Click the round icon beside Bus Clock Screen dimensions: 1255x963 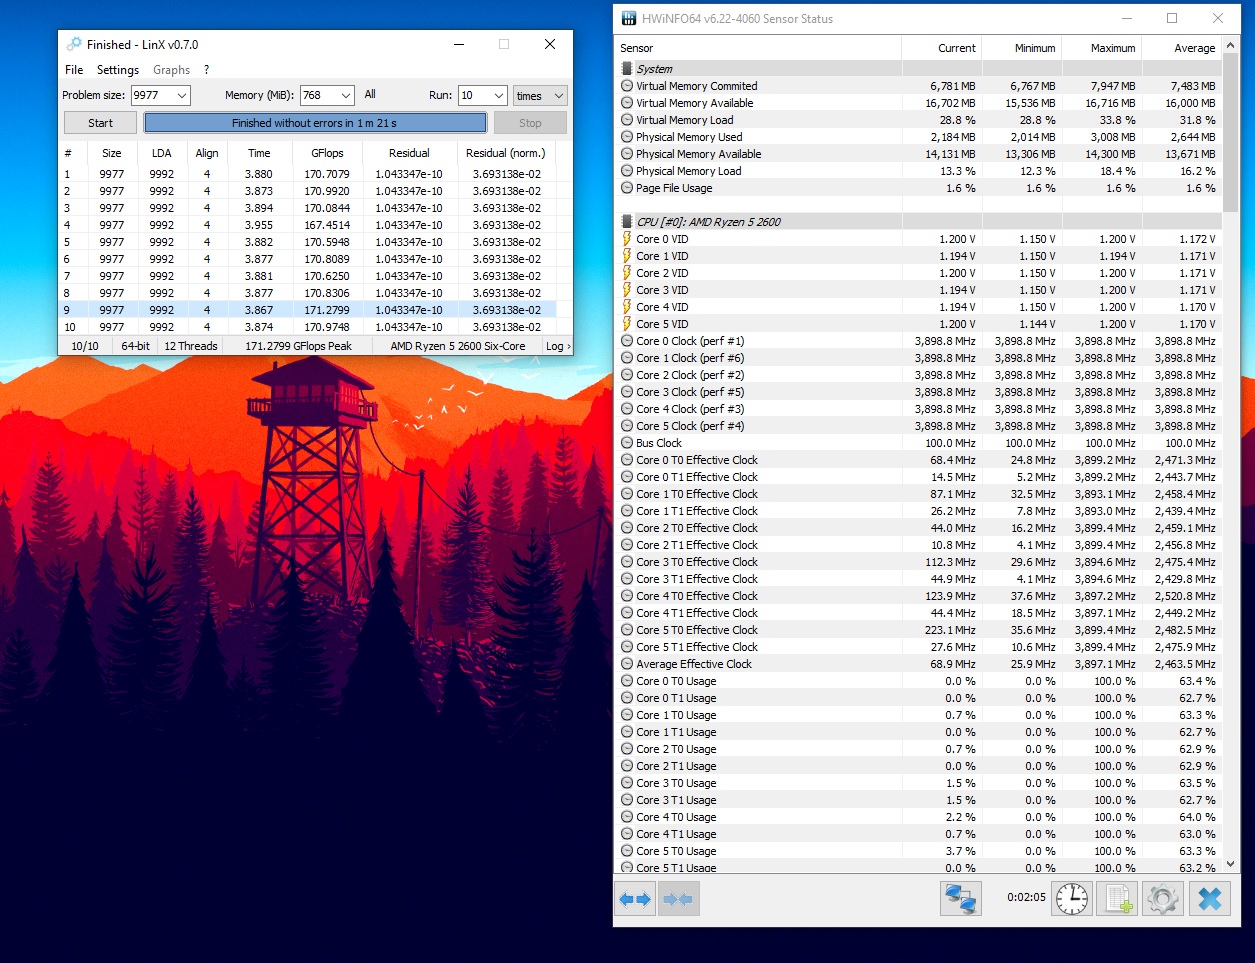click(x=627, y=443)
